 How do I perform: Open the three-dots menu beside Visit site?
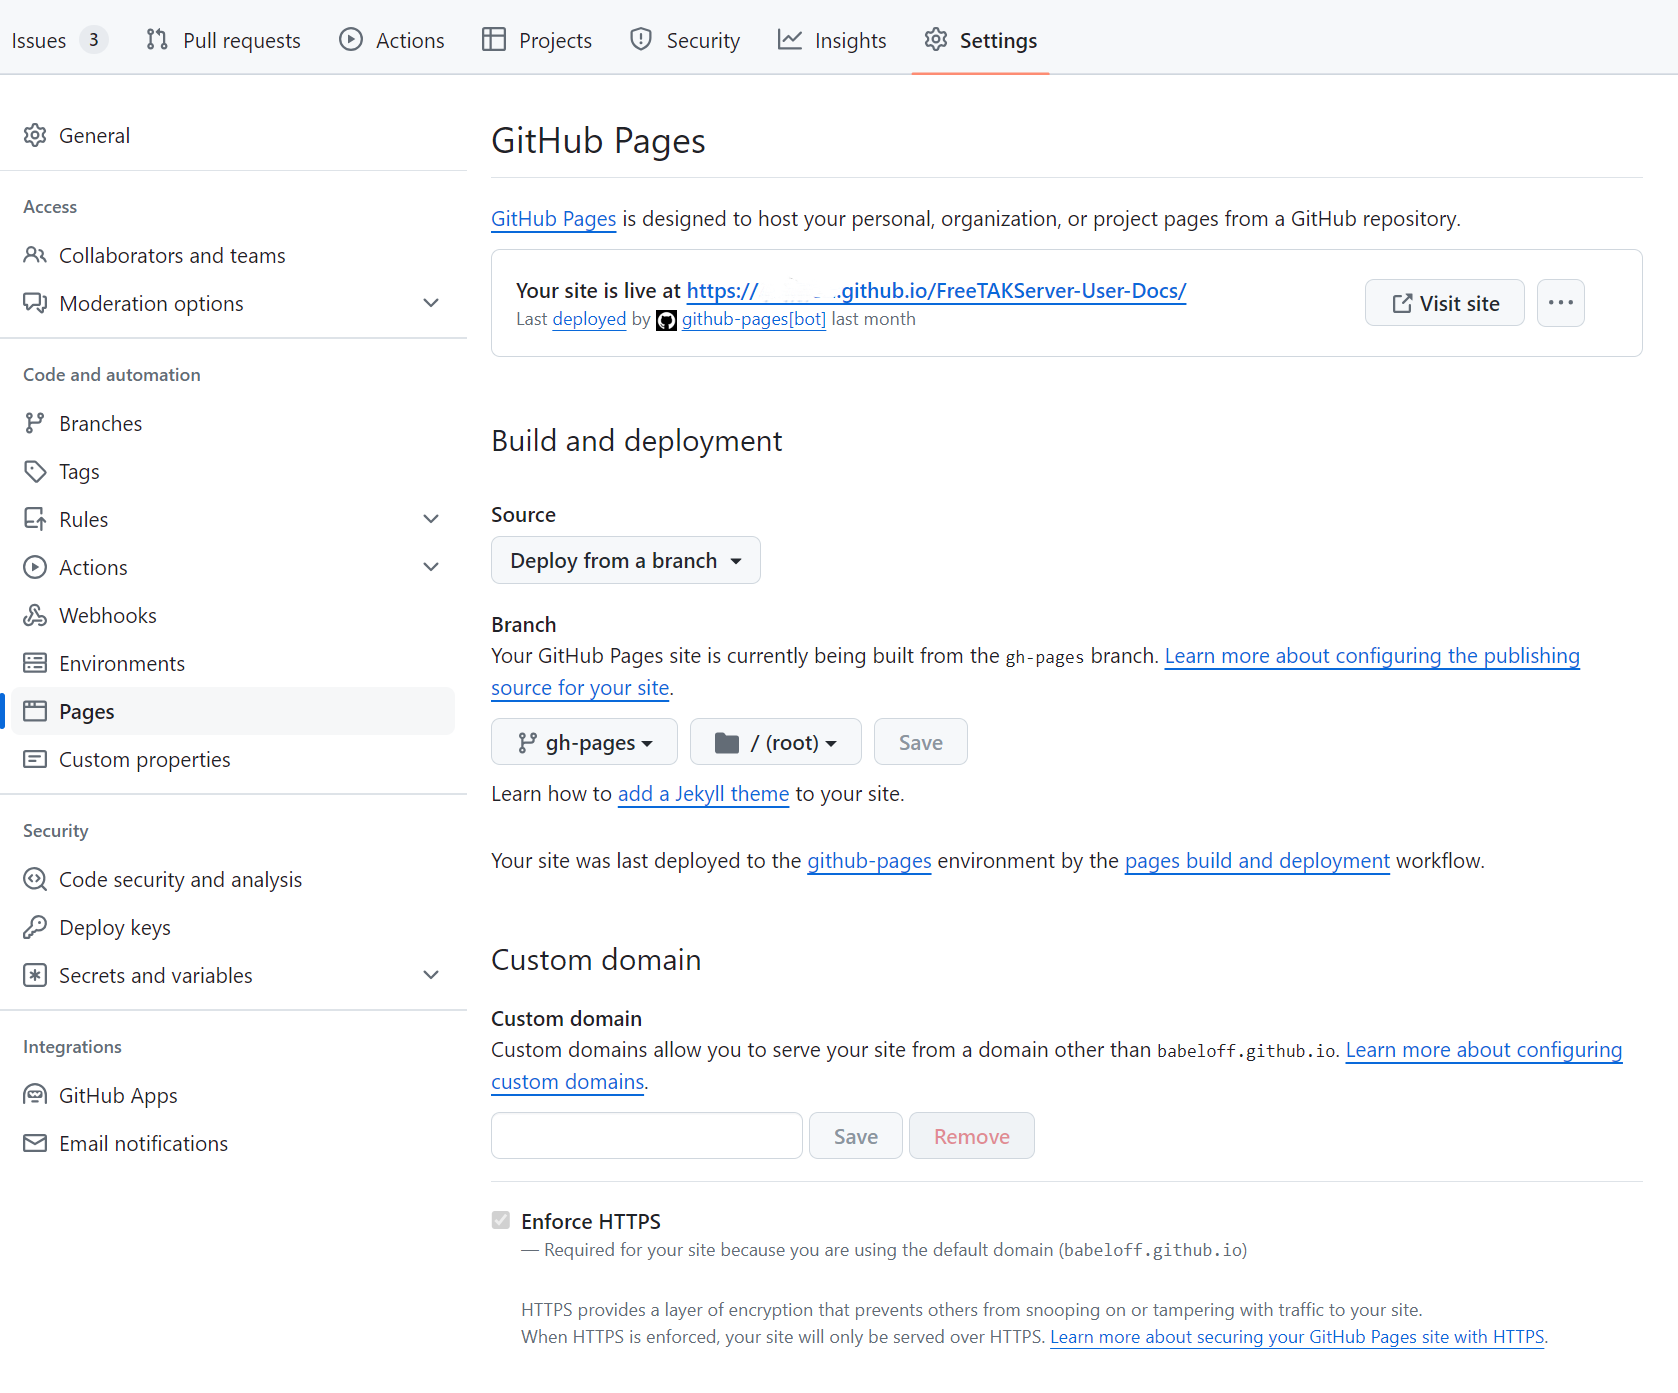click(1560, 302)
